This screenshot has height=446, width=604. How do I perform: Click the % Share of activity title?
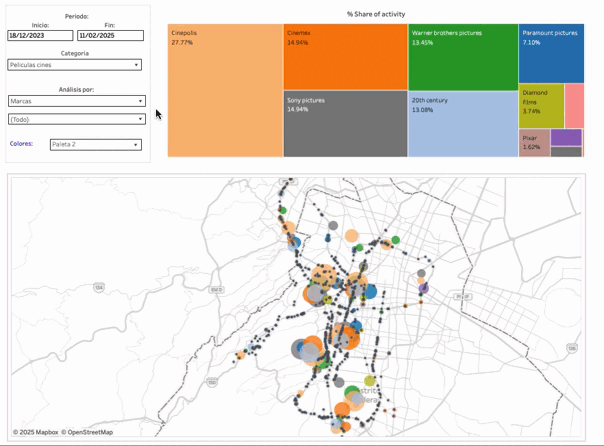[376, 14]
